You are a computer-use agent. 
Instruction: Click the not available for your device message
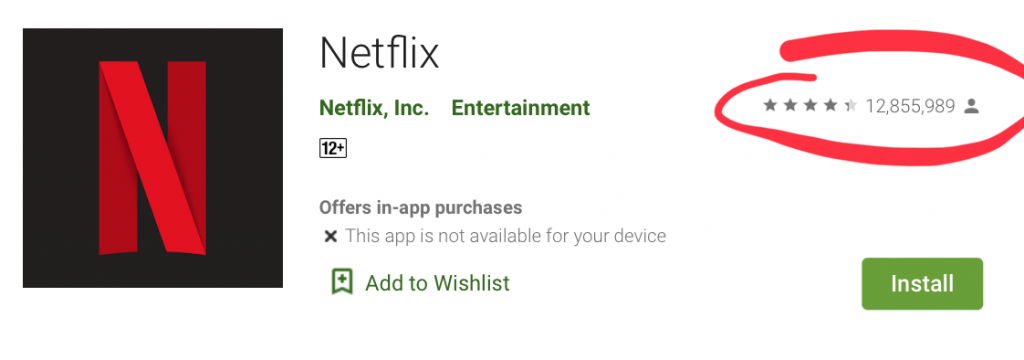[505, 236]
